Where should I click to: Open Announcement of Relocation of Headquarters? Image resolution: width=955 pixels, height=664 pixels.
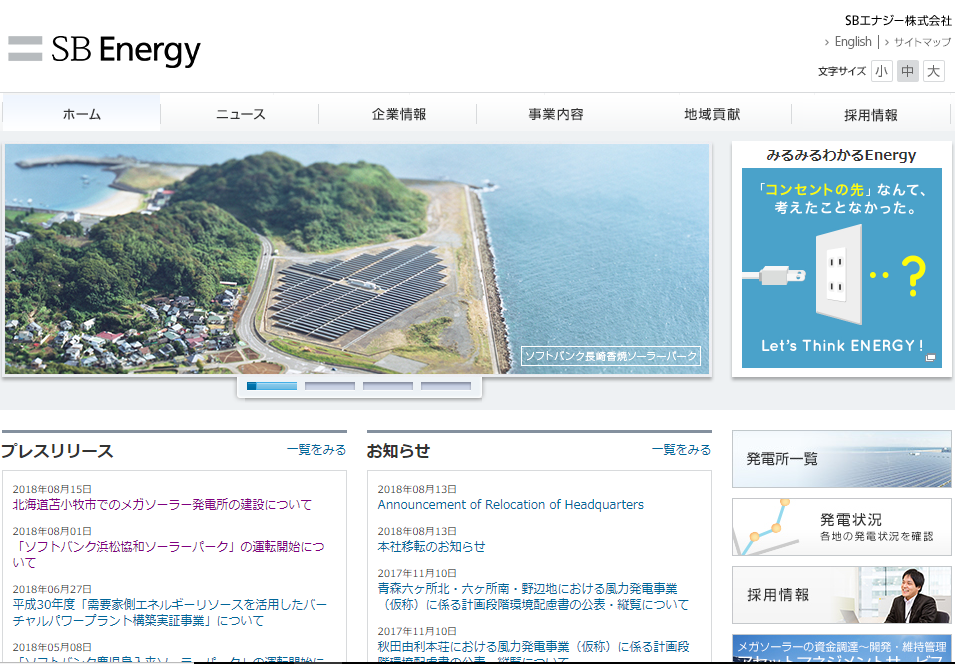(x=510, y=504)
